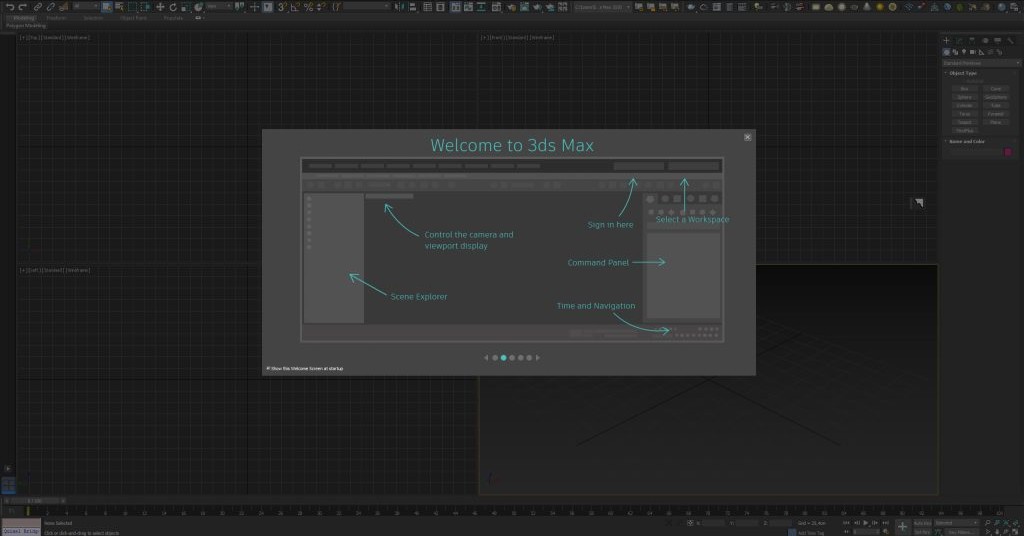1024x536 pixels.
Task: Click the Teapot primitive button
Action: tap(965, 122)
